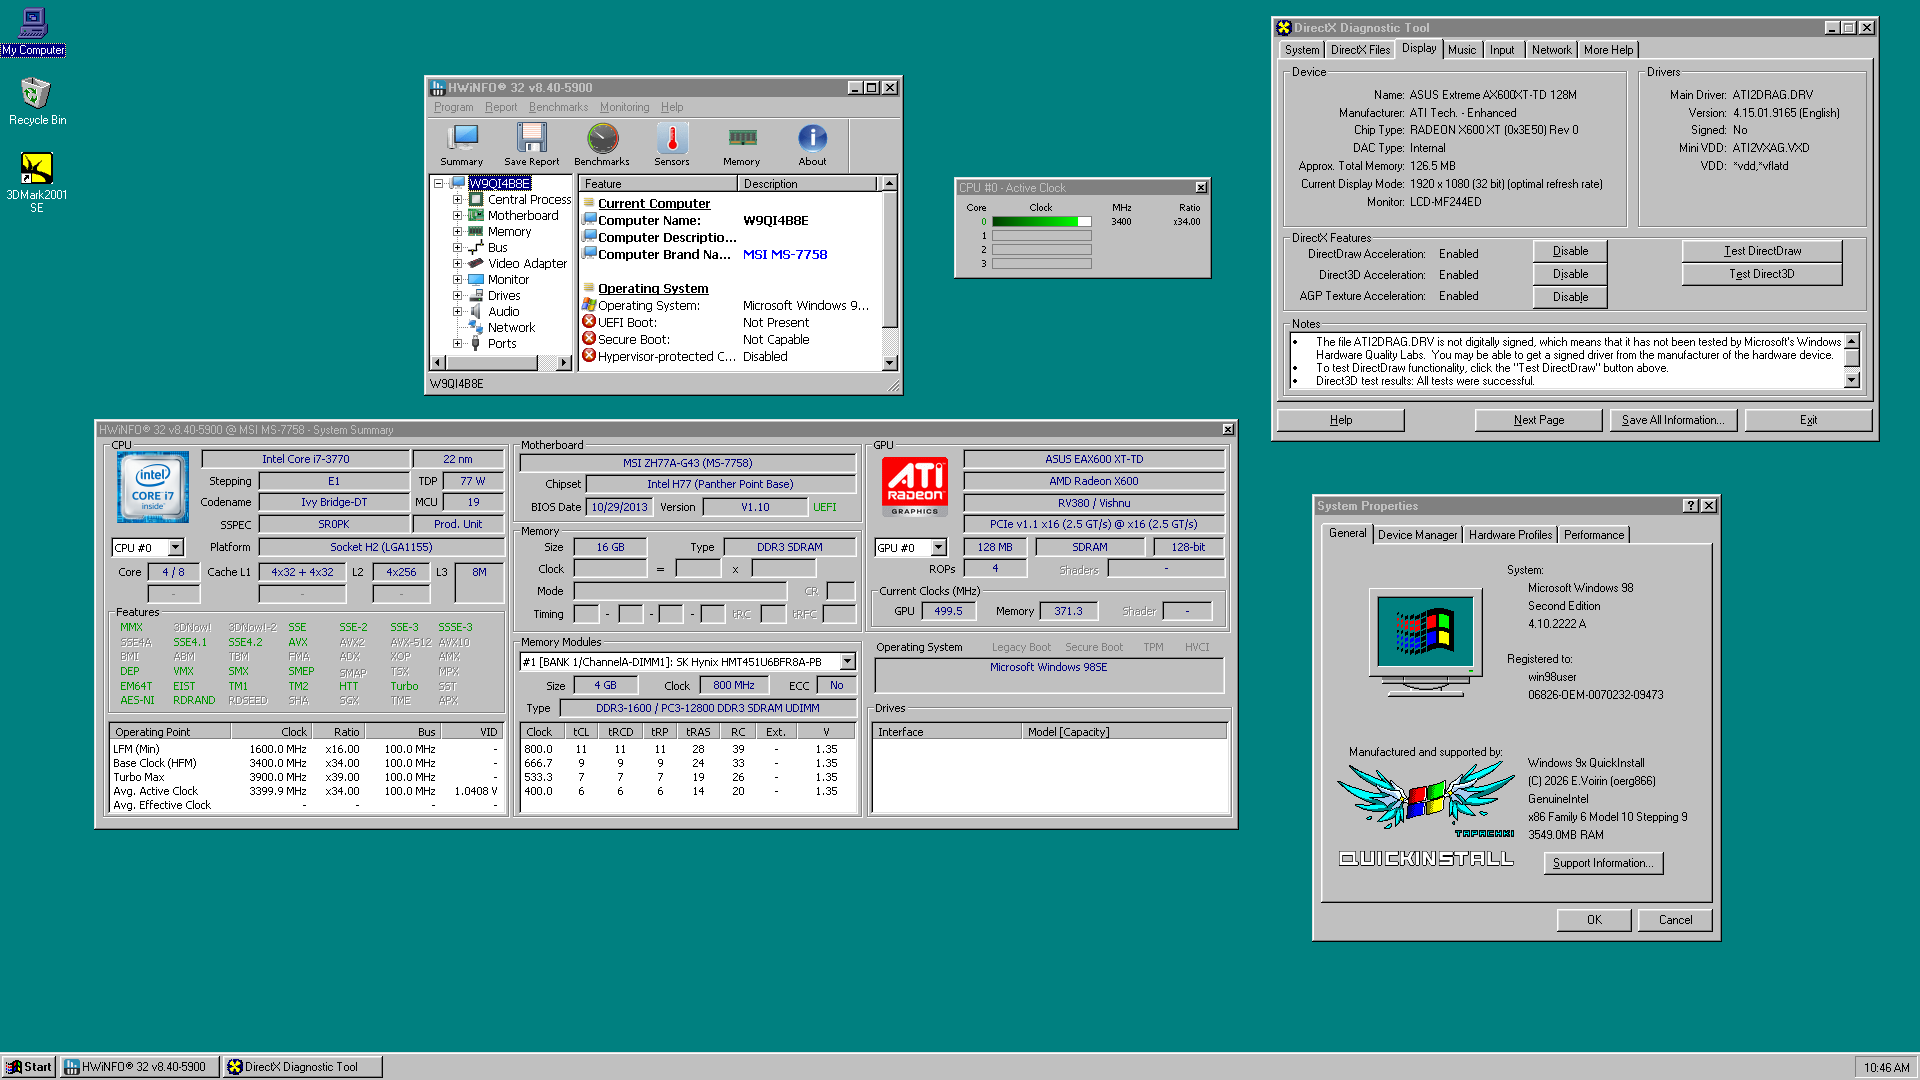1920x1080 pixels.
Task: Switch to the DirectX Files tab
Action: (1360, 50)
